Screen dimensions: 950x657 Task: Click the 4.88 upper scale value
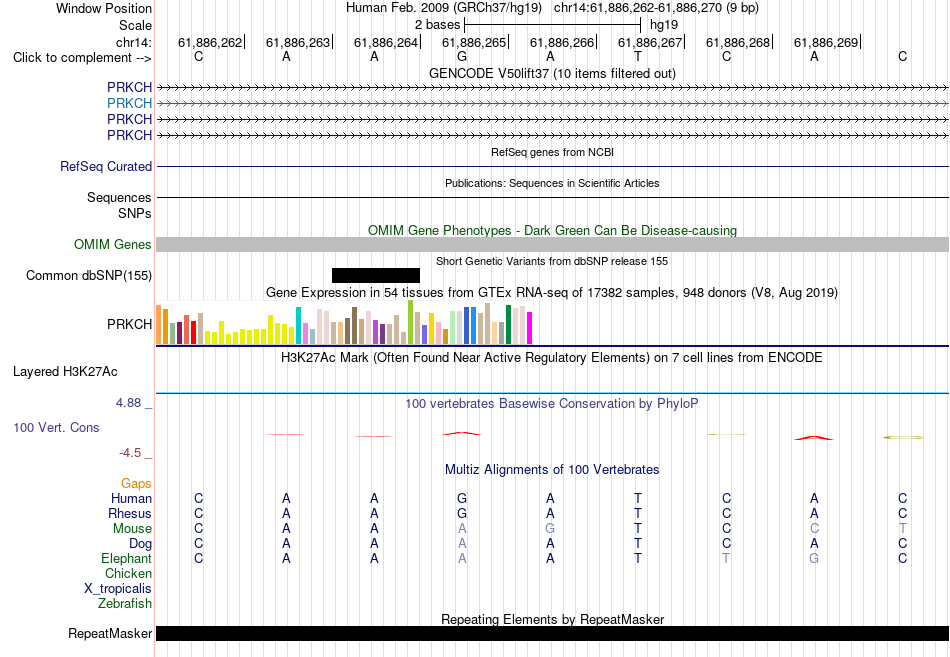tap(128, 403)
